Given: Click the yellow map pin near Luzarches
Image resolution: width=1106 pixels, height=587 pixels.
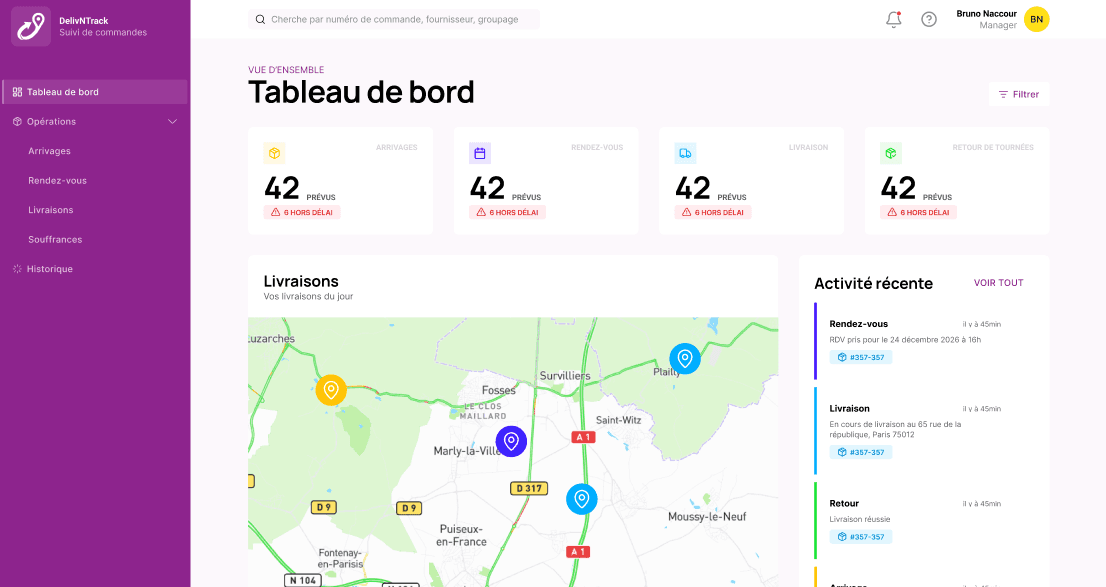Looking at the screenshot, I should click(x=331, y=389).
